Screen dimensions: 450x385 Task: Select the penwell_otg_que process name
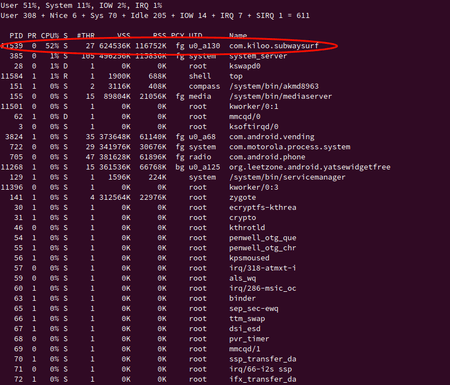coord(263,238)
